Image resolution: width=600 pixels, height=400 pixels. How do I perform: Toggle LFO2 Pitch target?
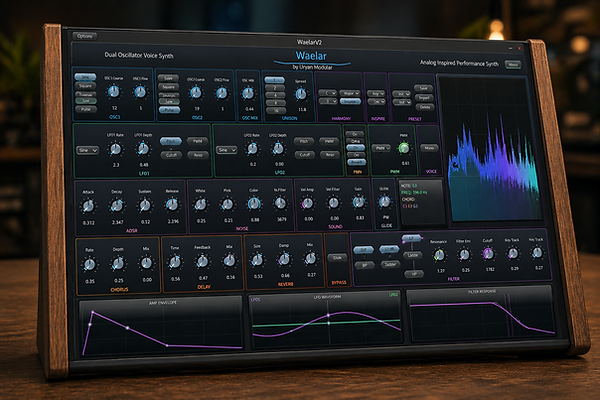click(x=304, y=141)
